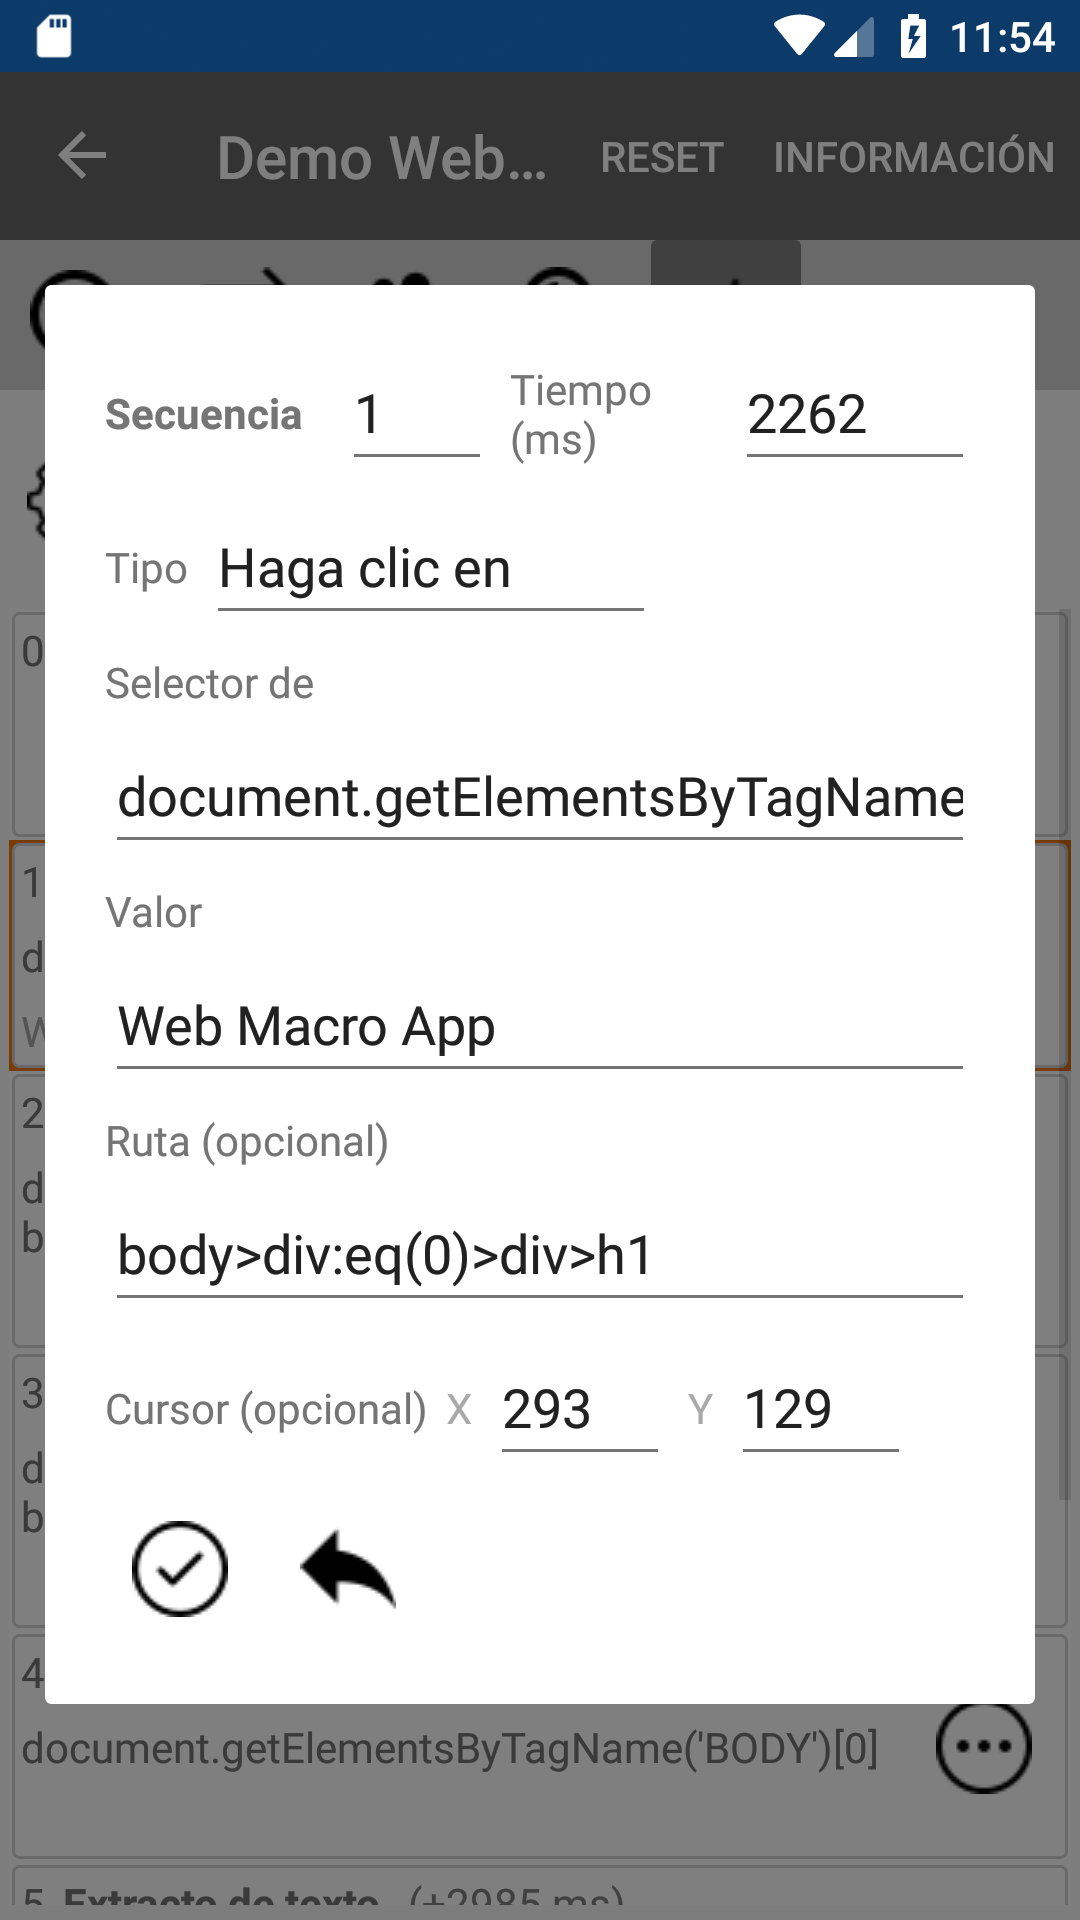The width and height of the screenshot is (1080, 1920).
Task: Edit the Tiempo (ms) field showing 2262
Action: [x=855, y=415]
